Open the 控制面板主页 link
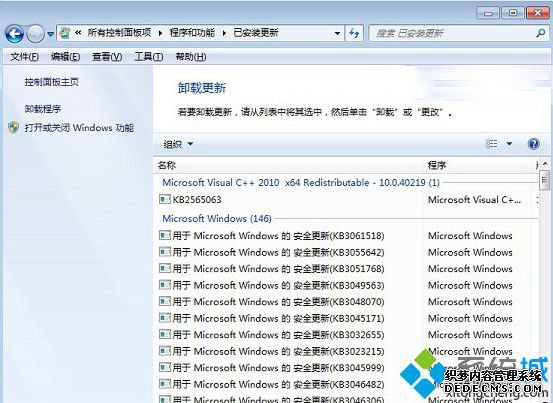 [51, 82]
